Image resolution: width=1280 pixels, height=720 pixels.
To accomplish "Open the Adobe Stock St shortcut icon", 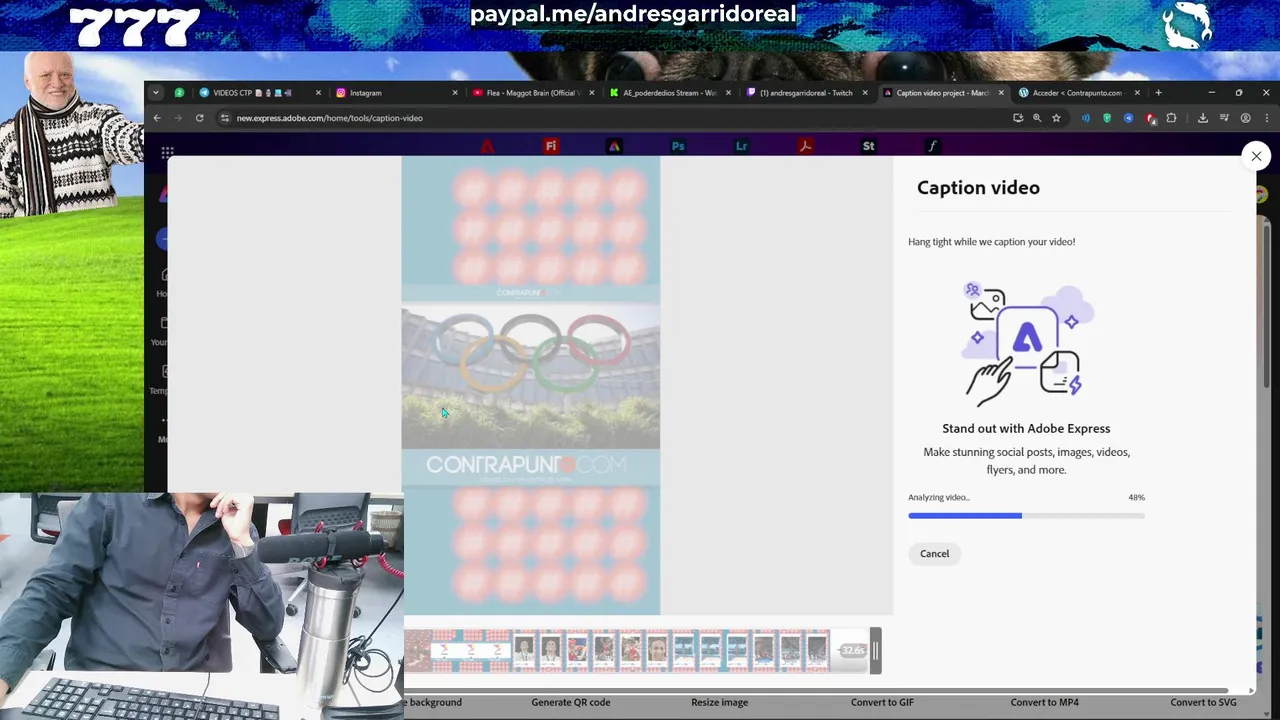I will (x=868, y=146).
